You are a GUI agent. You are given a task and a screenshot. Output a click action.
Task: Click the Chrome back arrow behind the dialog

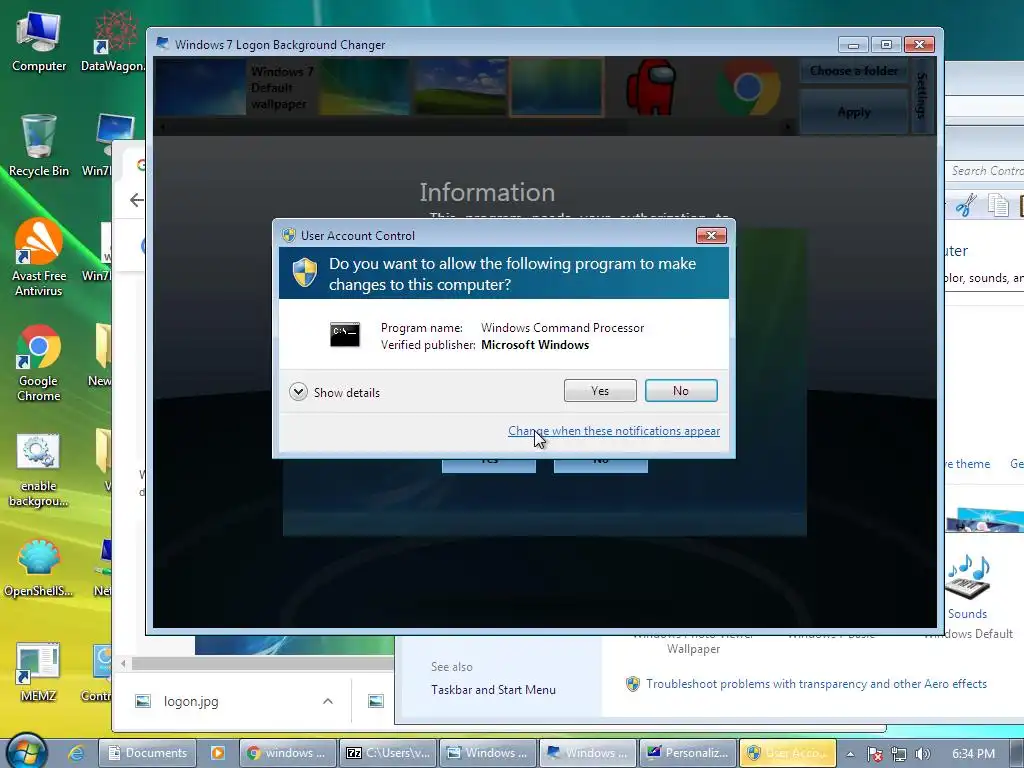(x=136, y=200)
